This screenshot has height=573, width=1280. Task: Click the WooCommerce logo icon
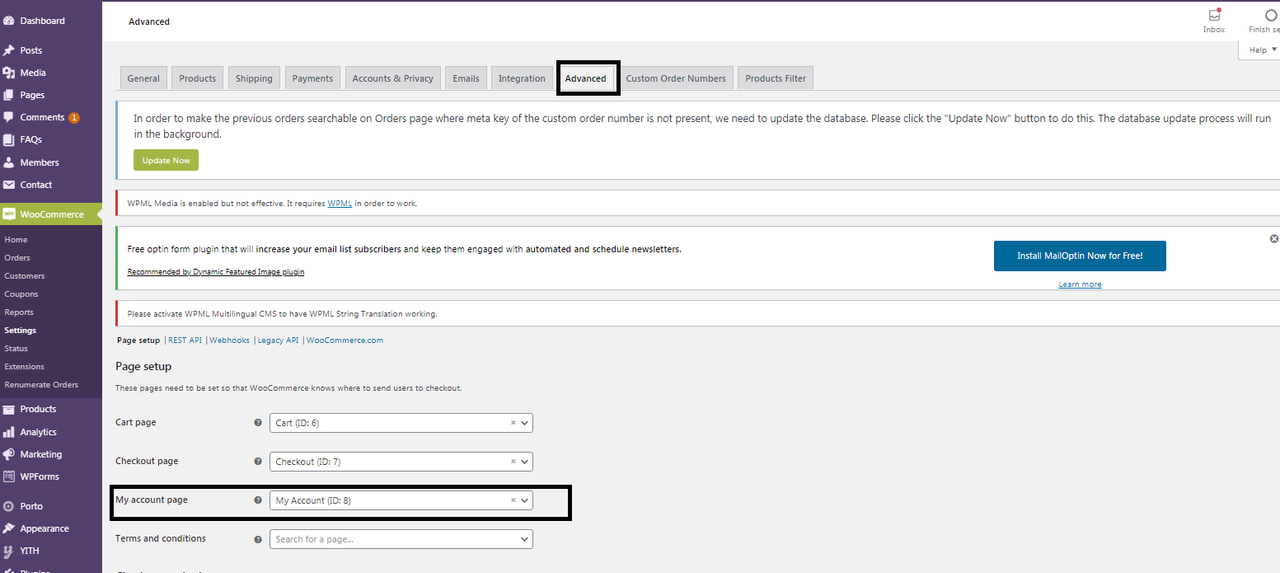click(9, 214)
